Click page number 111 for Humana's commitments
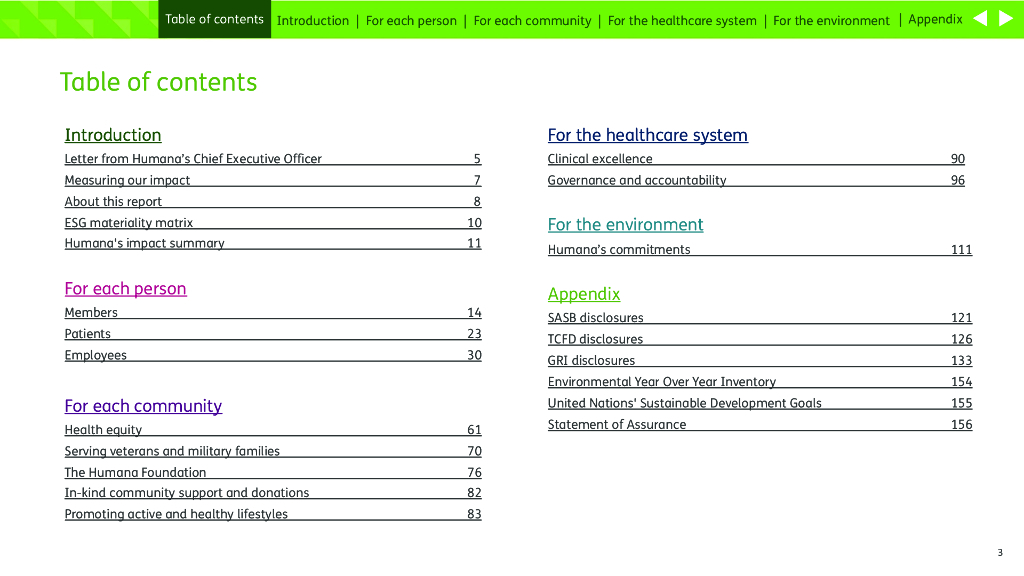The image size is (1024, 576). pos(961,249)
